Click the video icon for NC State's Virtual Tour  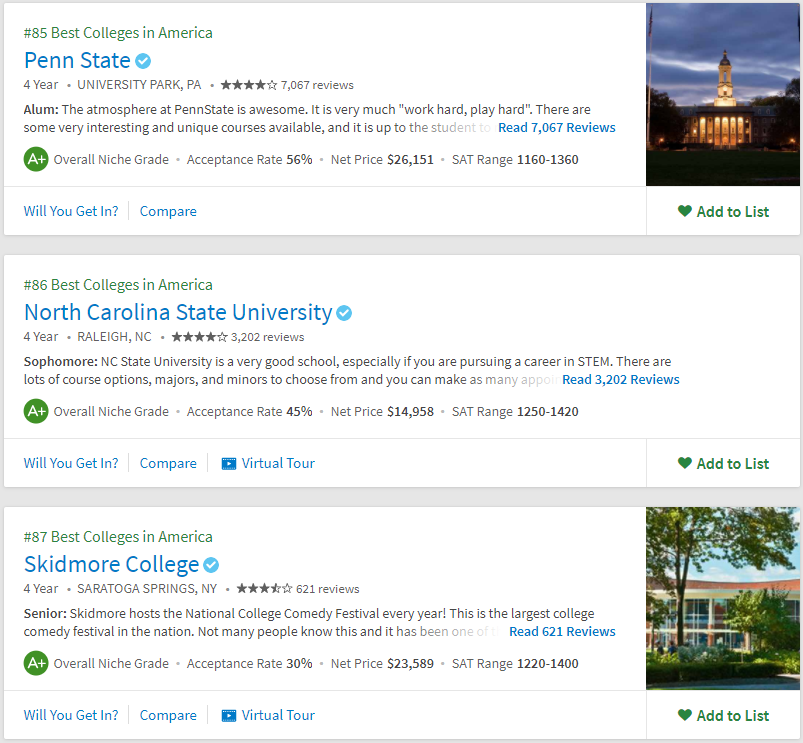(x=229, y=463)
